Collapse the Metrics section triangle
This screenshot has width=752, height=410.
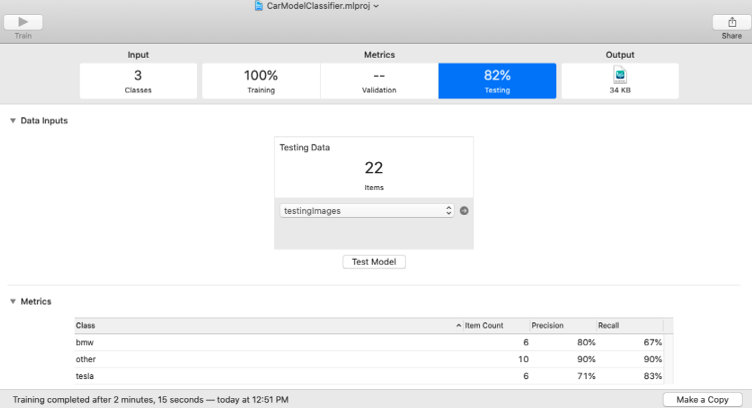[13, 302]
